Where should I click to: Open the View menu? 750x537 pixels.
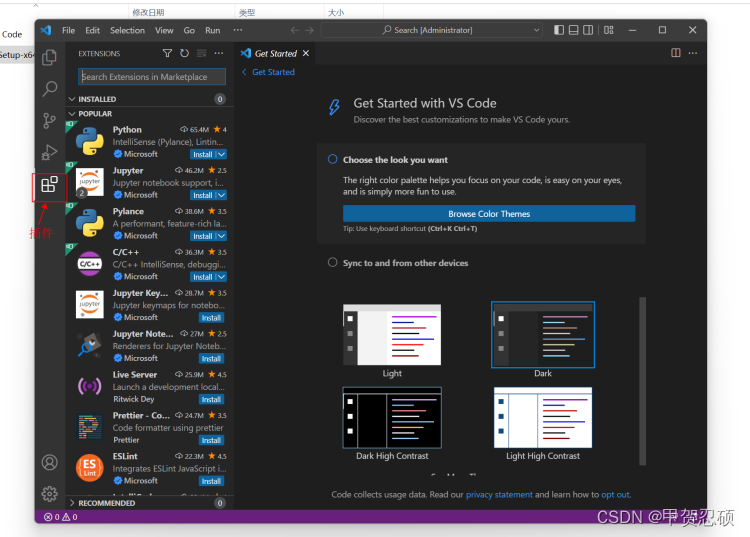tap(164, 30)
